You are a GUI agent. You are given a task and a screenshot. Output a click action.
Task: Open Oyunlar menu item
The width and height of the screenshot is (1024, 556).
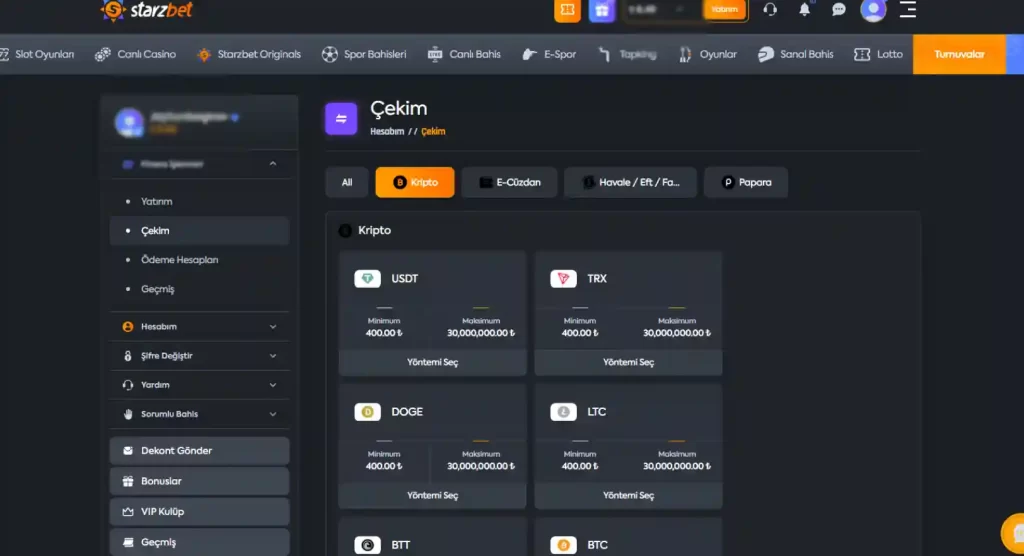(x=708, y=54)
